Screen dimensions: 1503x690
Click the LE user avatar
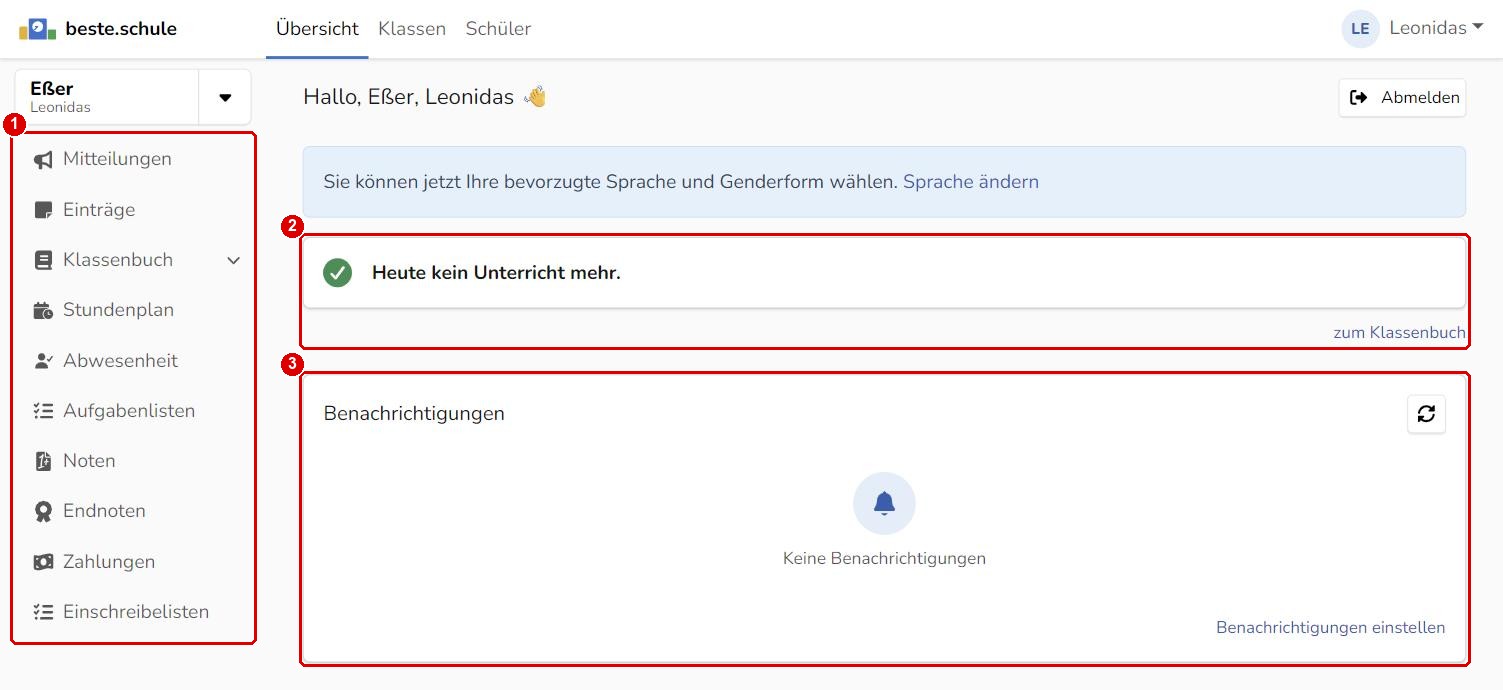tap(1360, 29)
